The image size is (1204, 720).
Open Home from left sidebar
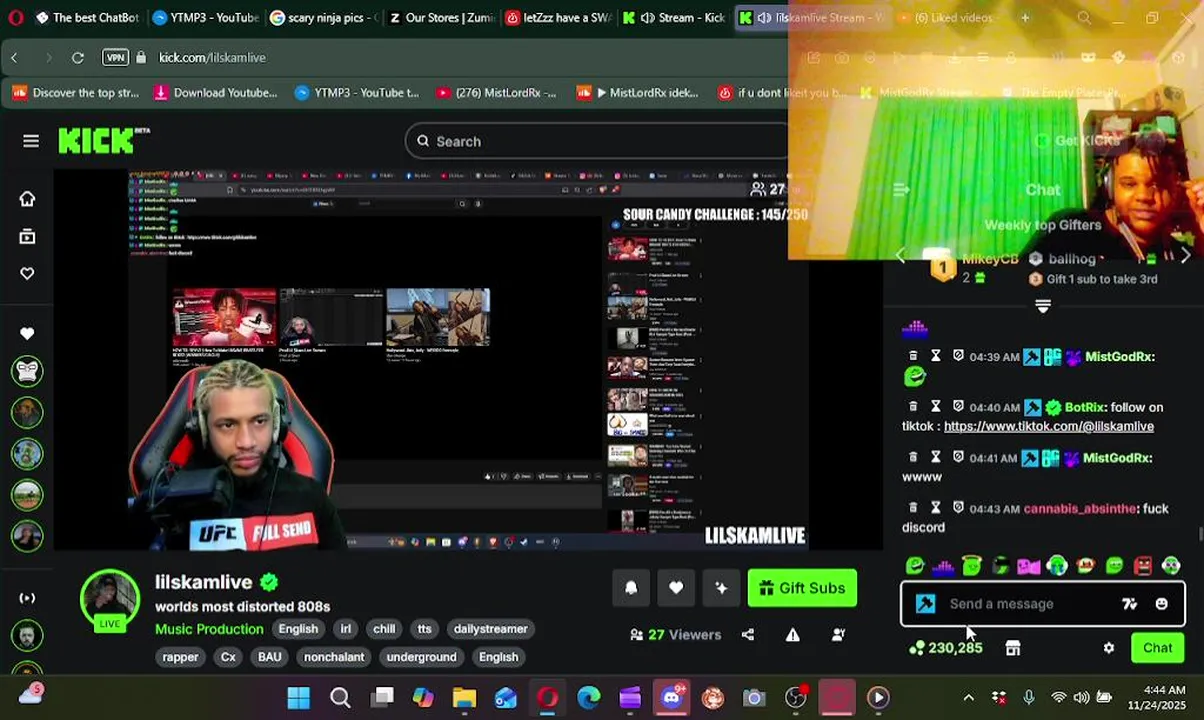point(27,199)
